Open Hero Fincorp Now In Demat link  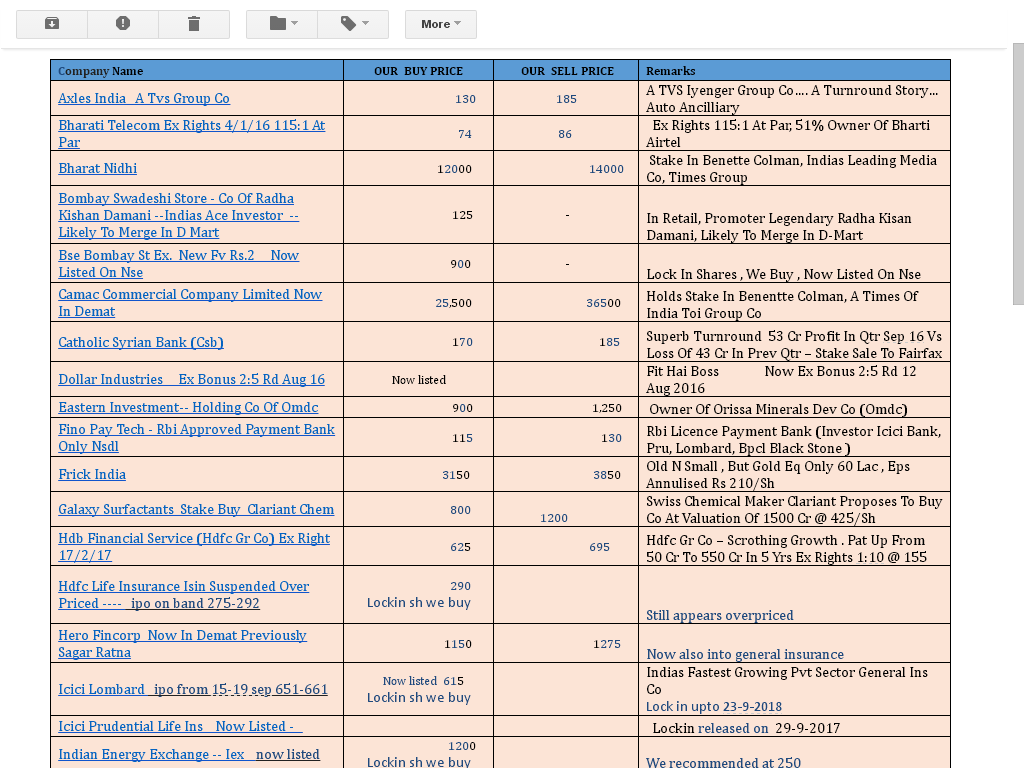coord(182,644)
